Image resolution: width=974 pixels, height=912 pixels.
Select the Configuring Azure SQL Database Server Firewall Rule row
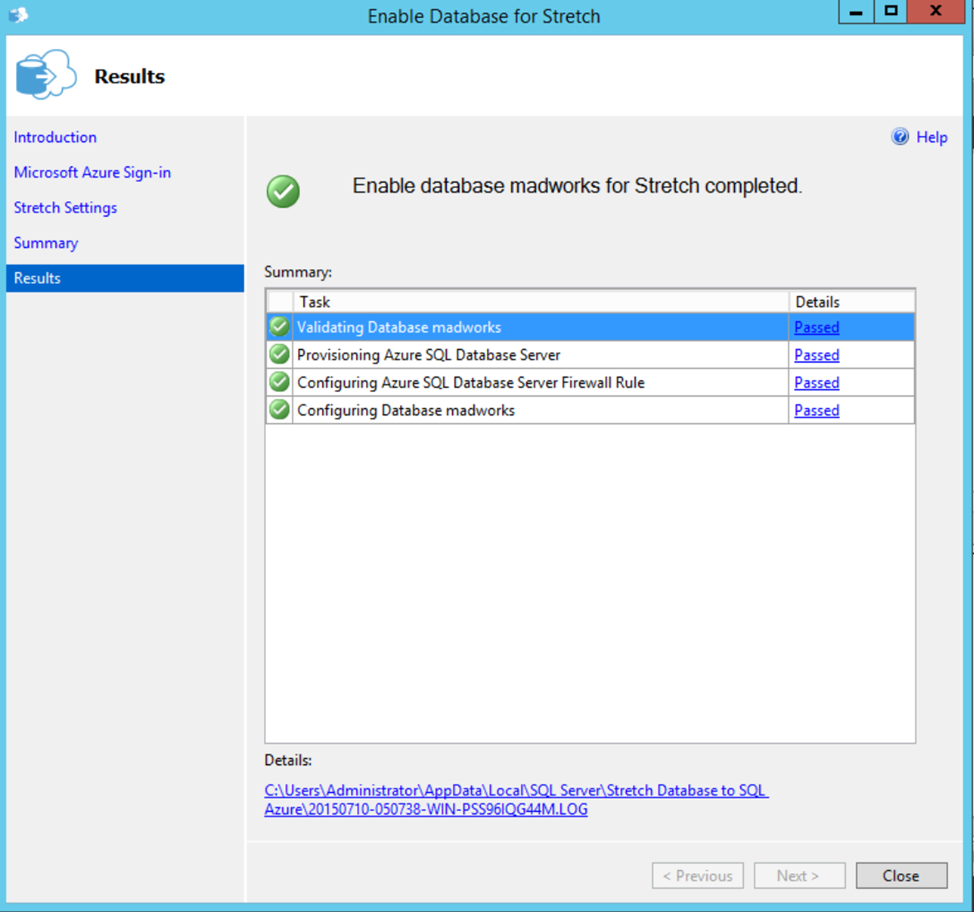590,382
